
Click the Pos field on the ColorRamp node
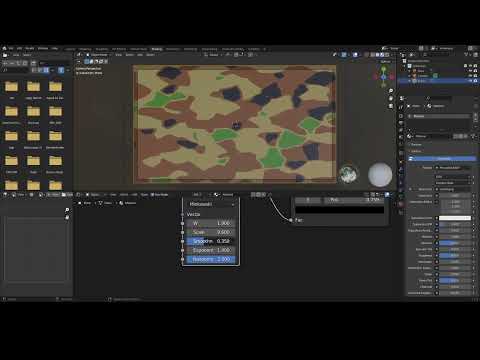[x=354, y=200]
